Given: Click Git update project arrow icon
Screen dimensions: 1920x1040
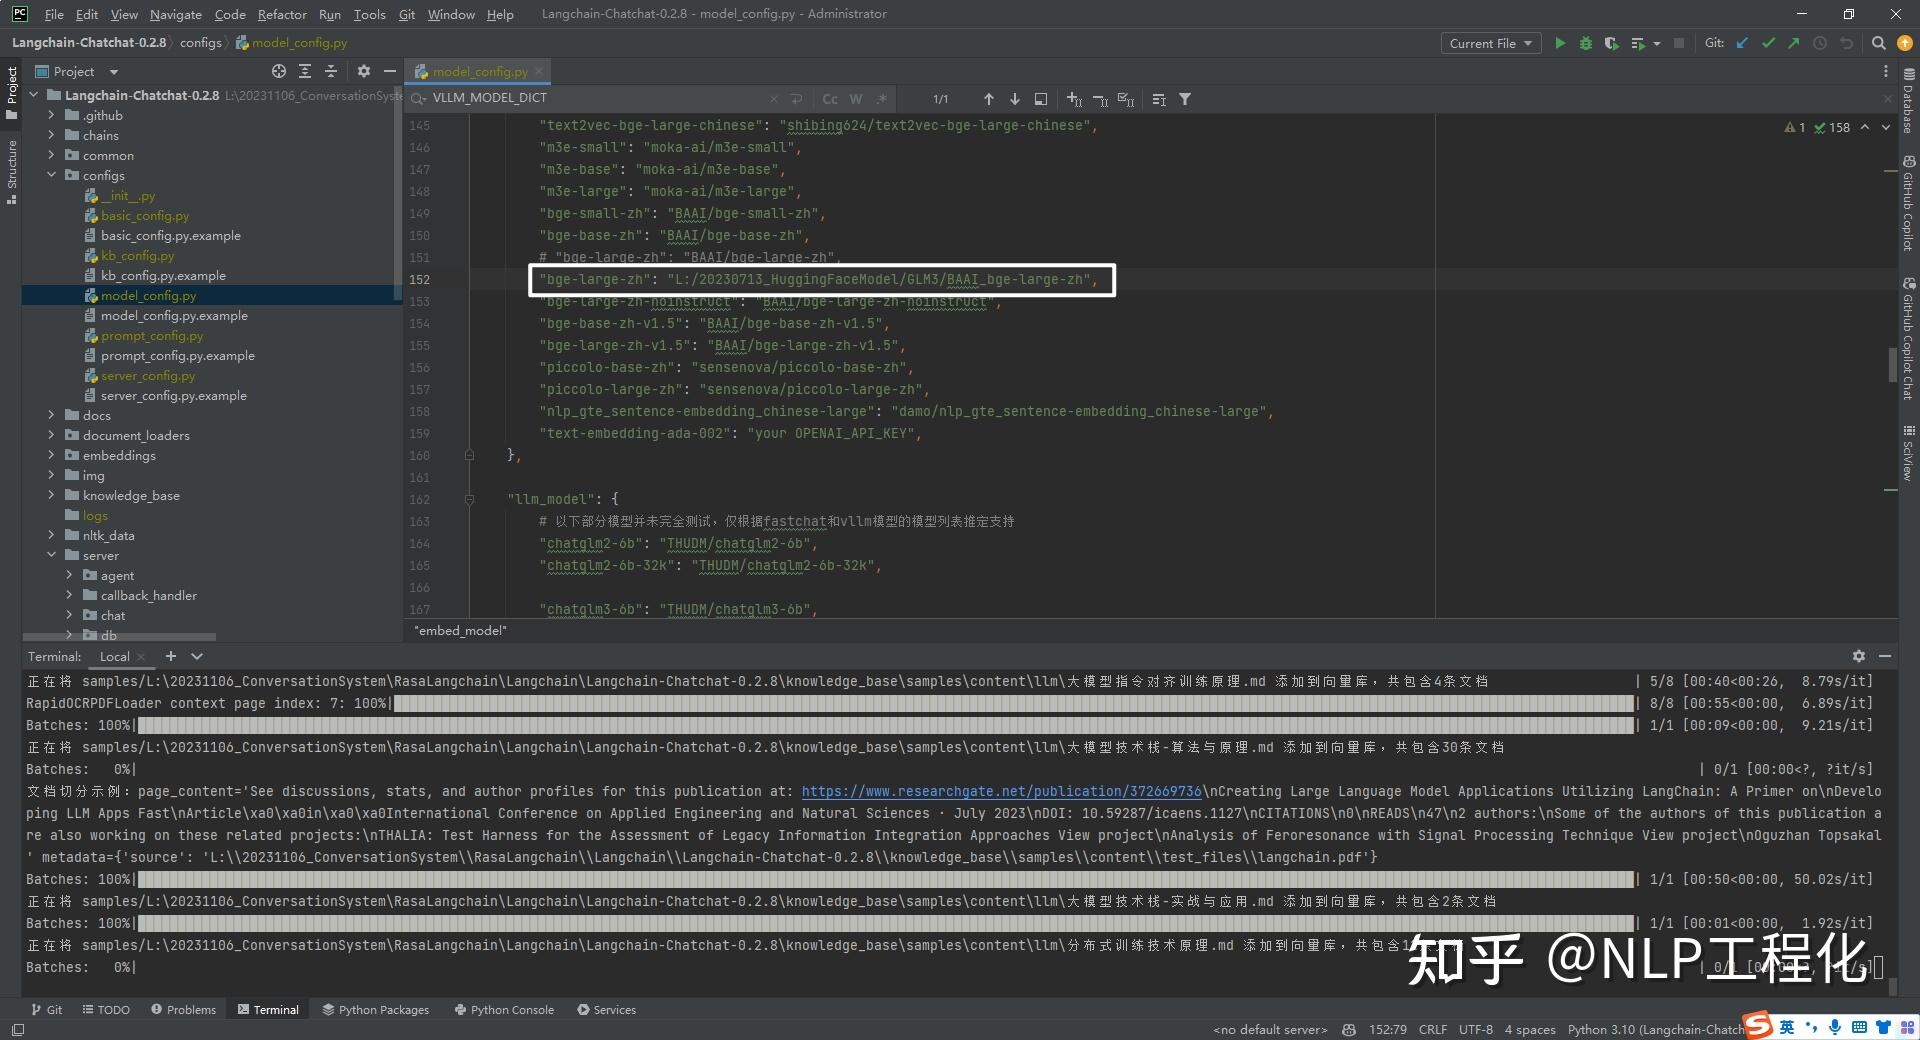Looking at the screenshot, I should click(x=1742, y=43).
